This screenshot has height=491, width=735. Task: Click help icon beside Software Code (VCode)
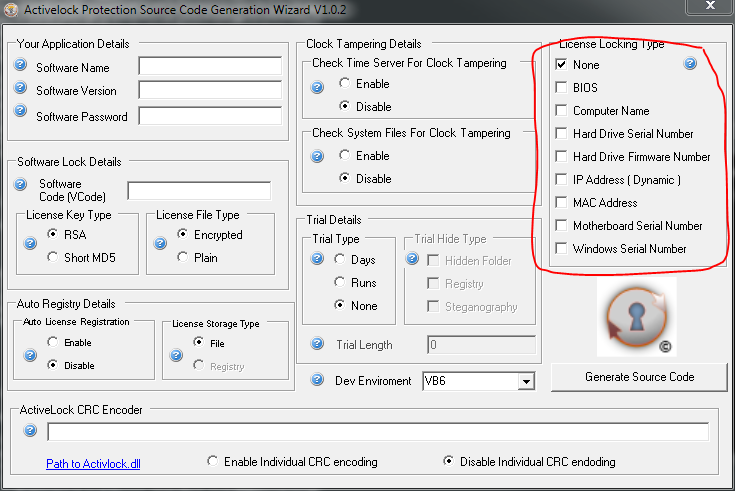[20, 184]
